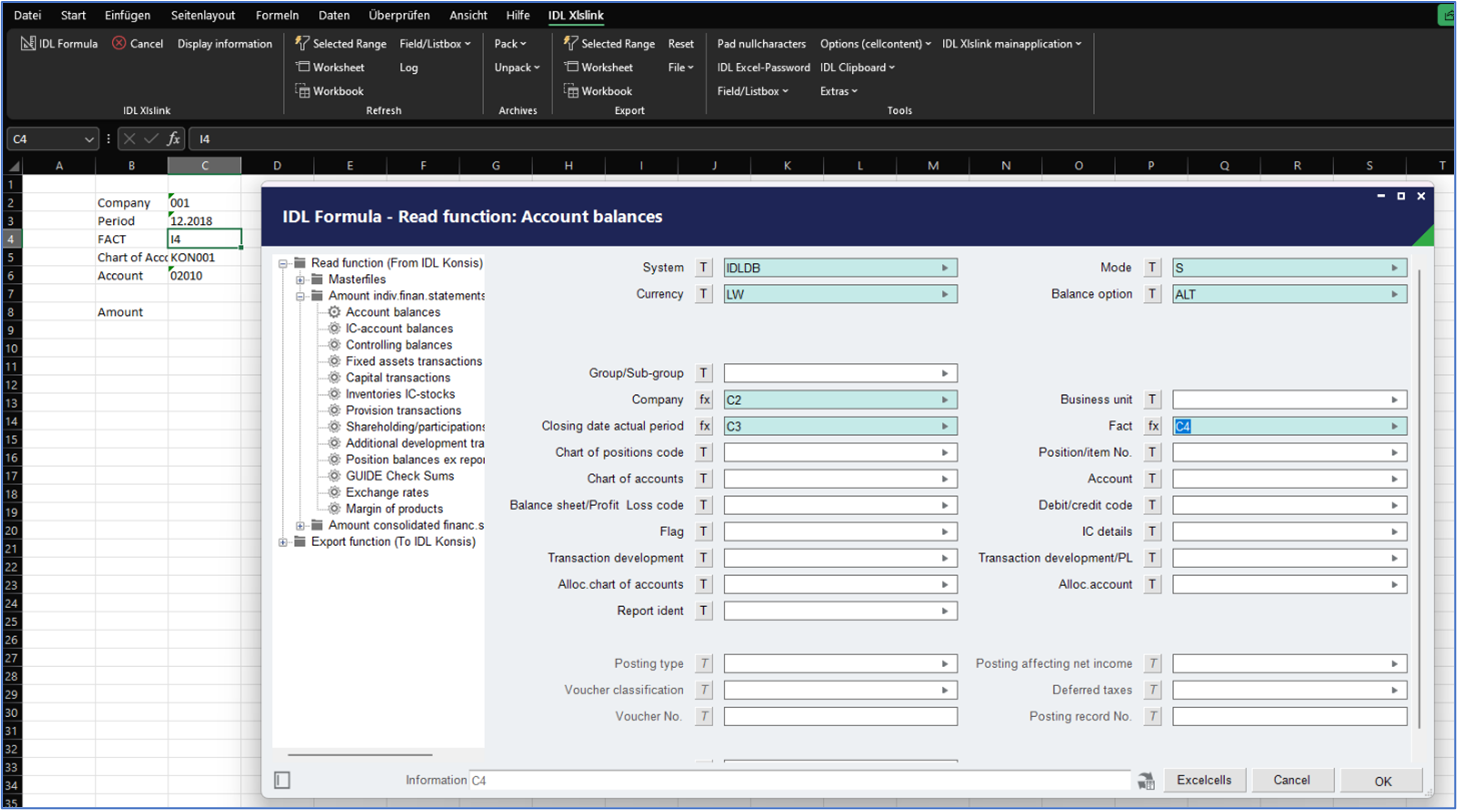The width and height of the screenshot is (1457, 810).
Task: Select Capital transactions in the tree
Action: [389, 378]
